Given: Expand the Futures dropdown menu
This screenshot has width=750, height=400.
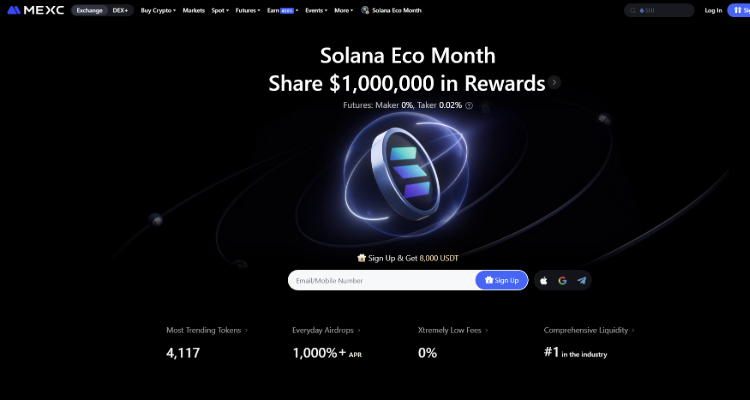Looking at the screenshot, I should [248, 10].
